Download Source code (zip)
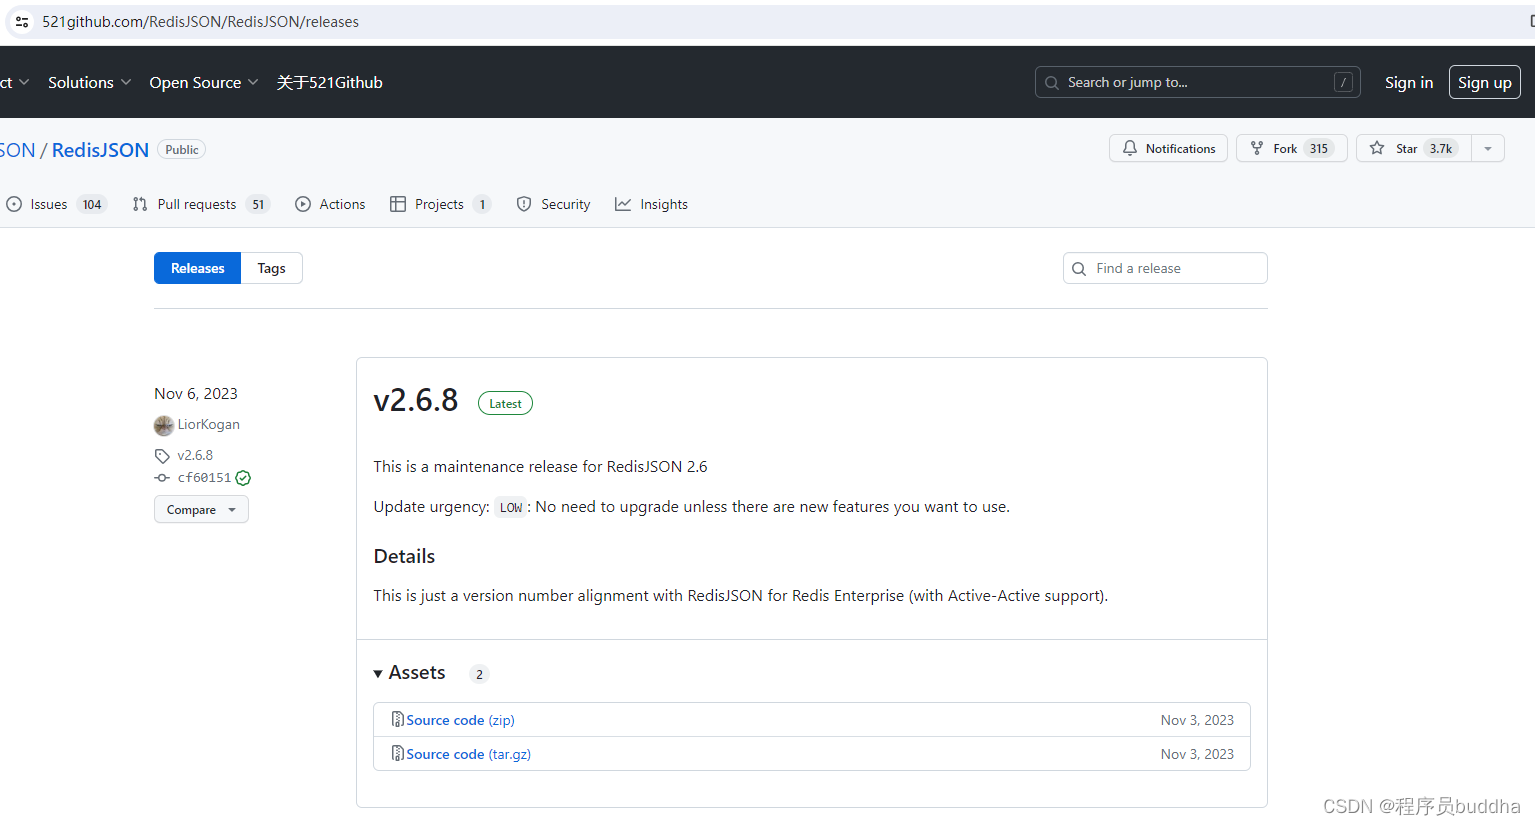 click(460, 720)
